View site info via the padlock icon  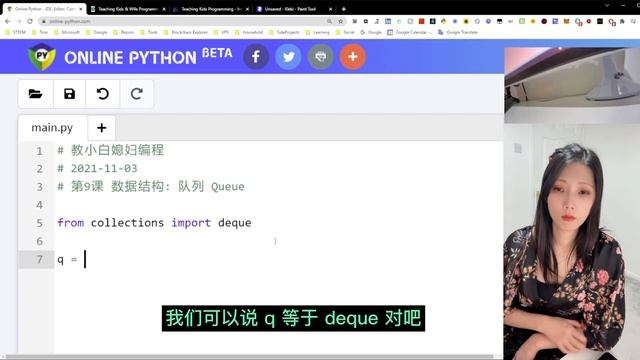(44, 21)
